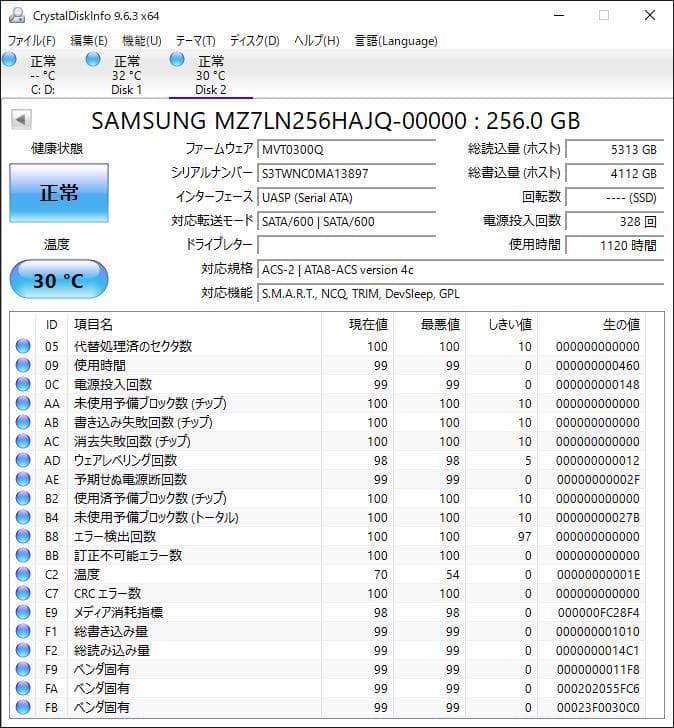Click status orb for attribute F2 row
Screen dimensions: 674x728
23,651
